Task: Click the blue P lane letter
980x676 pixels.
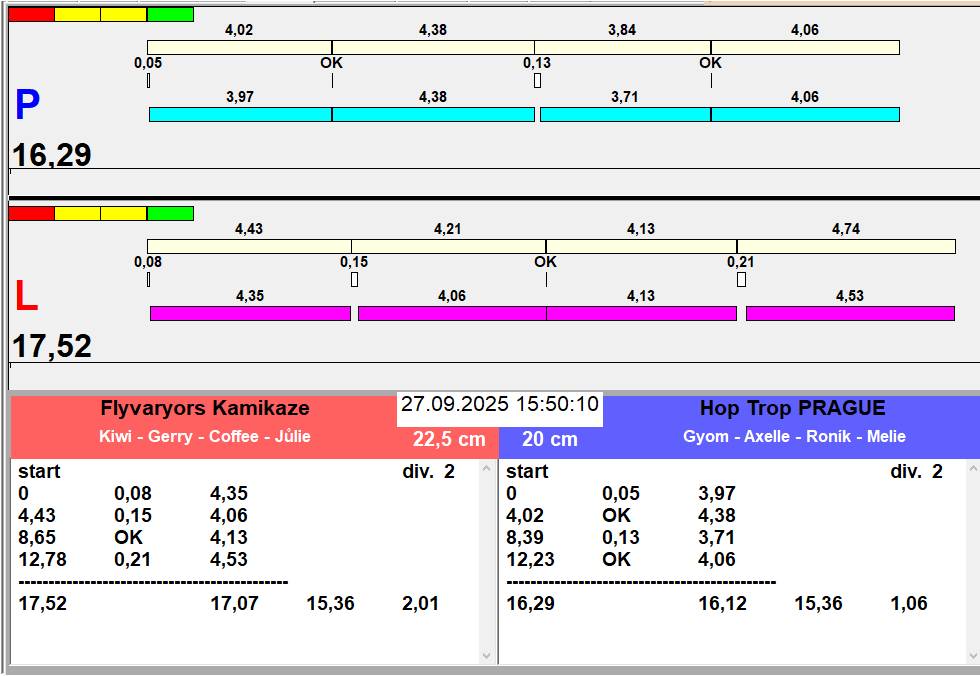Action: 28,105
